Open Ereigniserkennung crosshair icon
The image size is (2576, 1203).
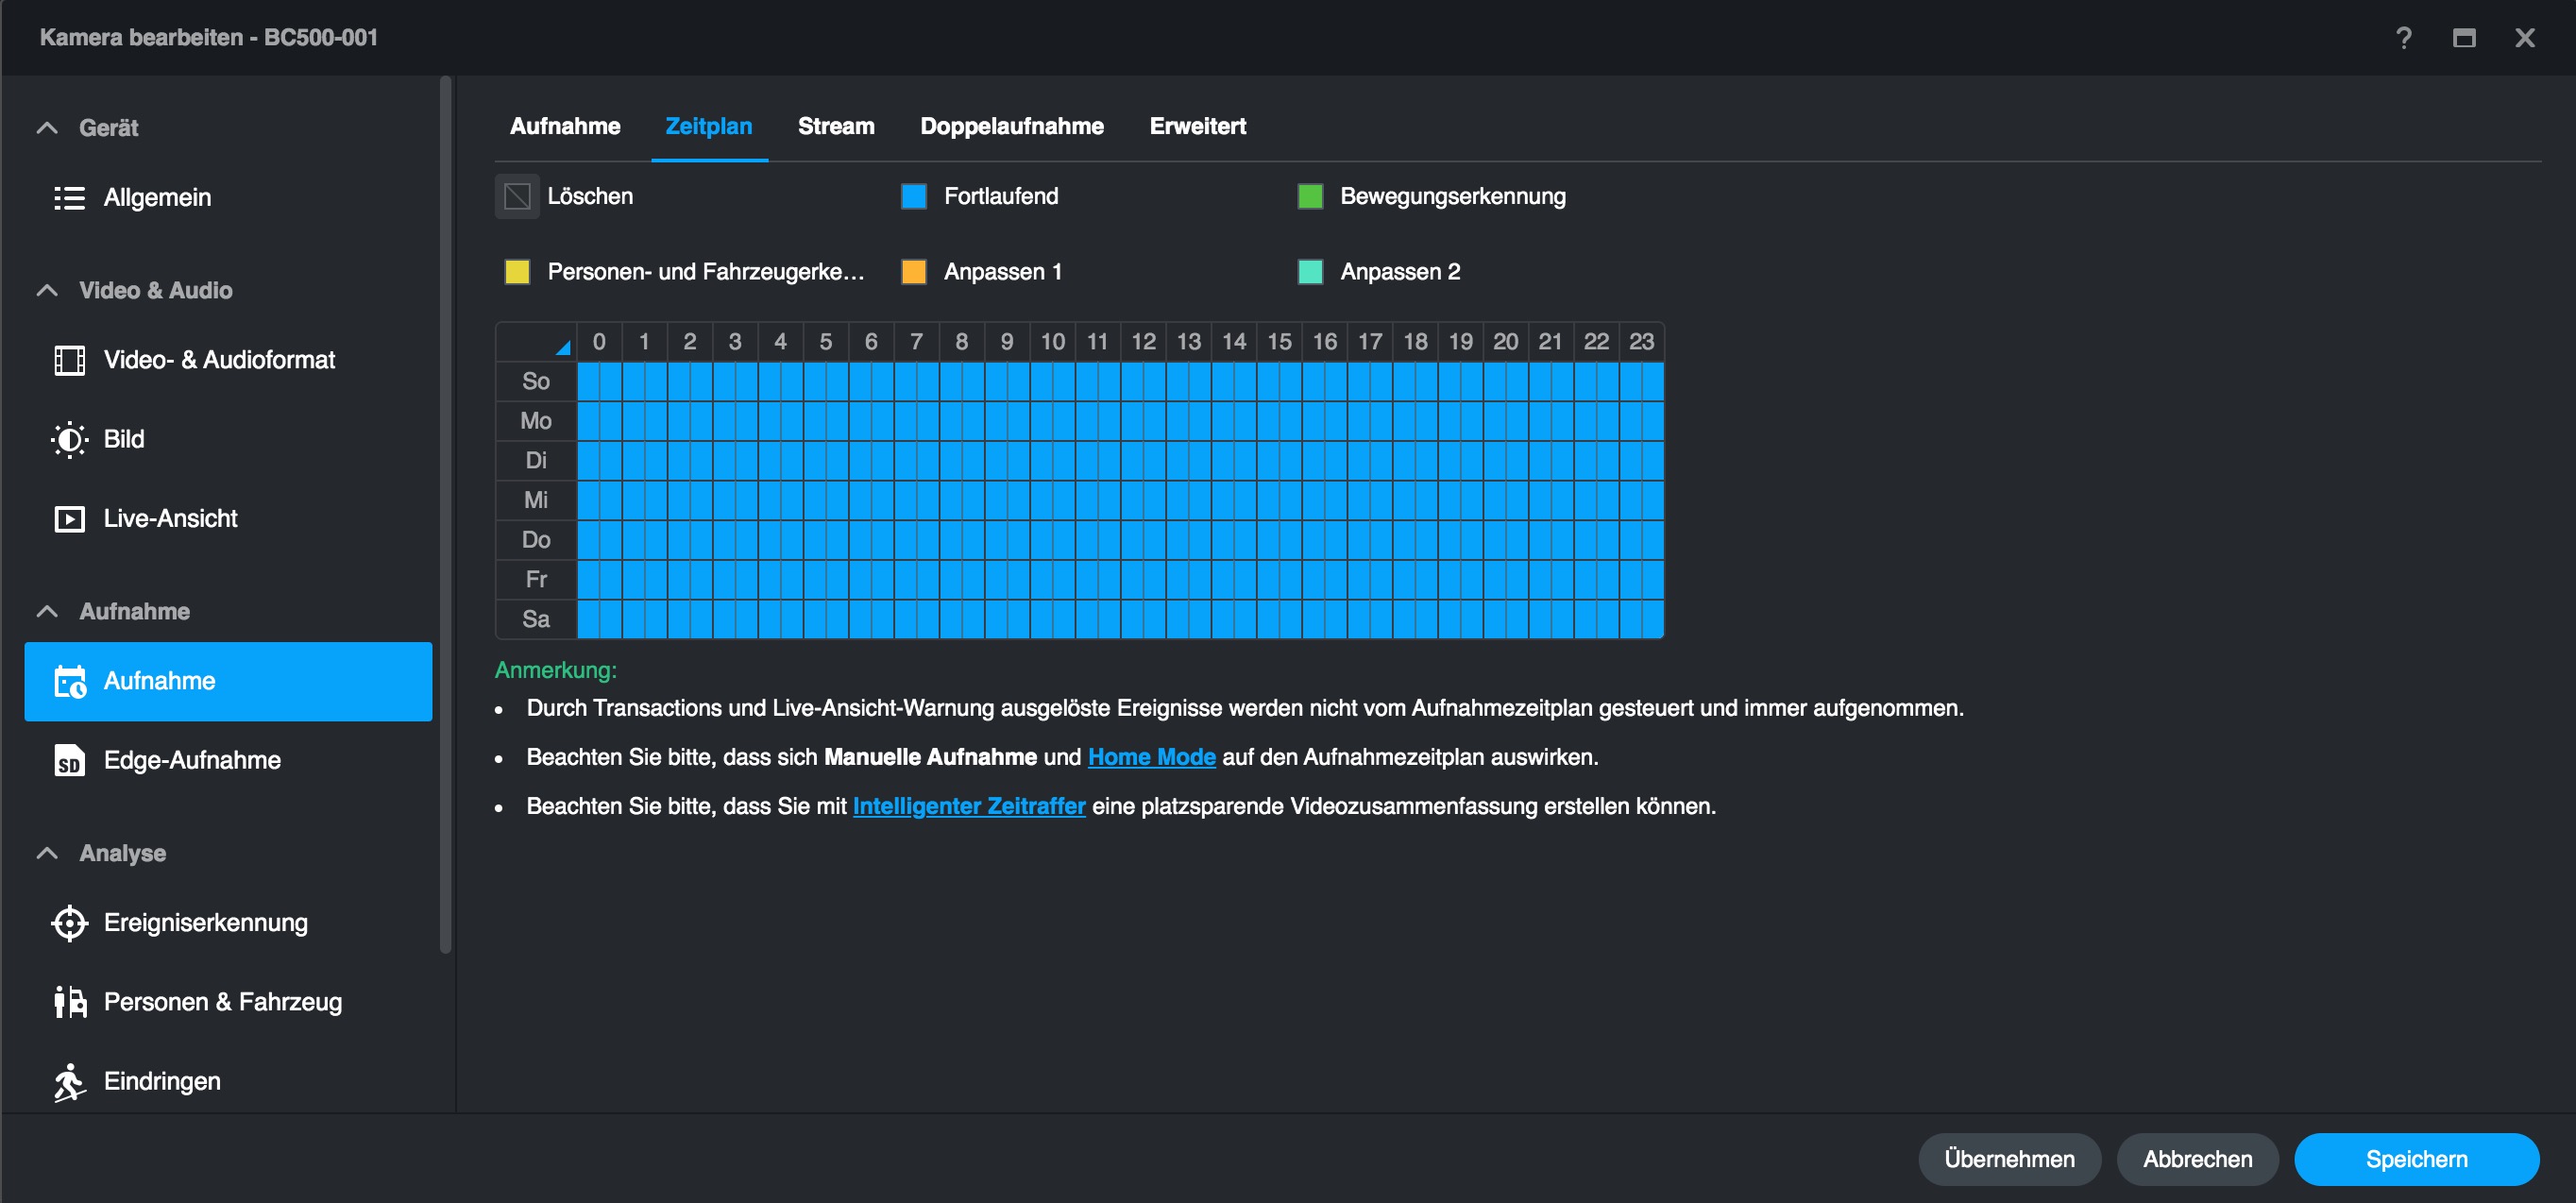[x=69, y=923]
